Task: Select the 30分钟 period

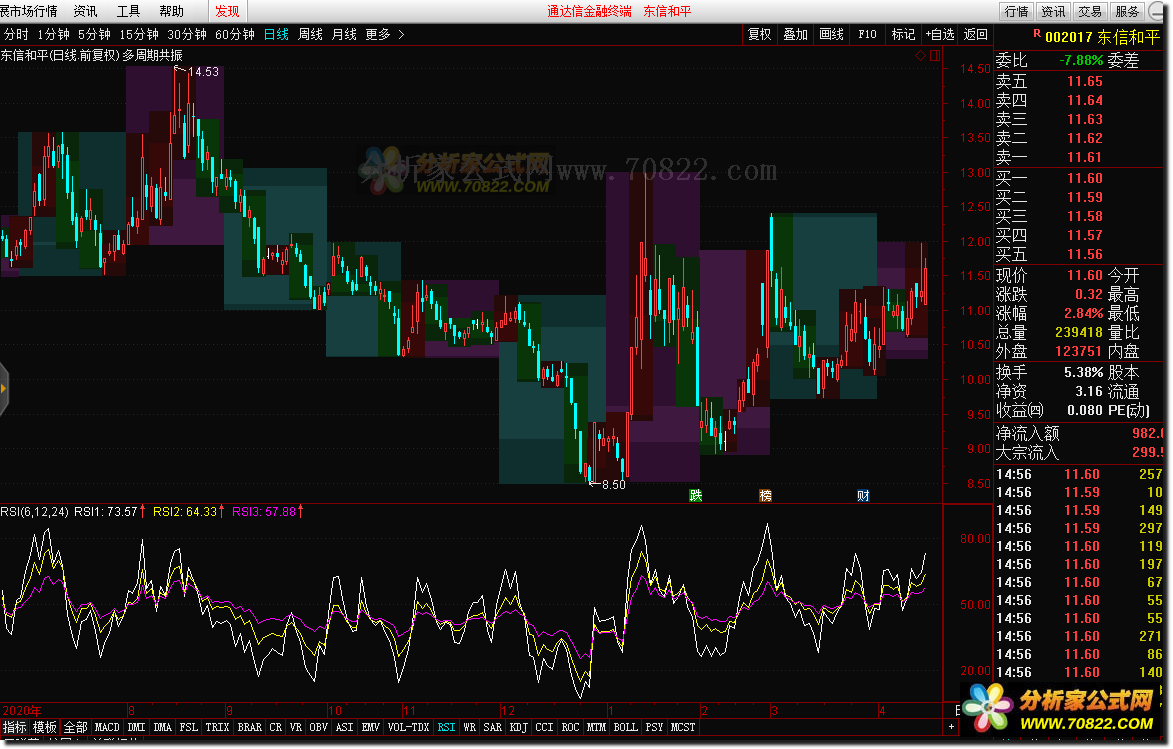Action: point(187,34)
